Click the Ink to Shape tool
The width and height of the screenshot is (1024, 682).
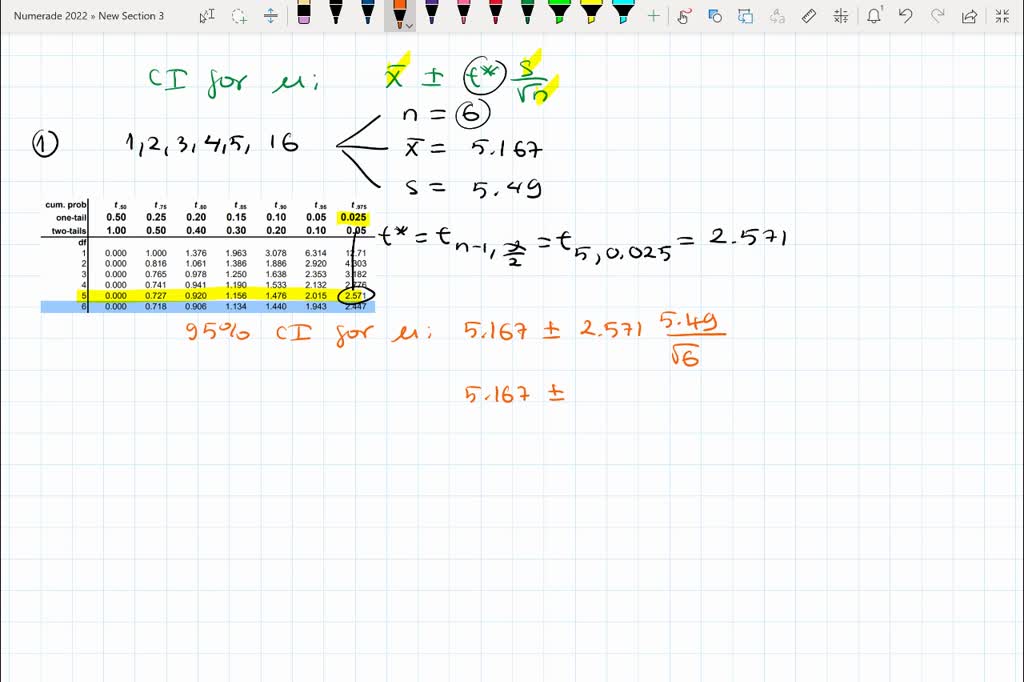[746, 16]
